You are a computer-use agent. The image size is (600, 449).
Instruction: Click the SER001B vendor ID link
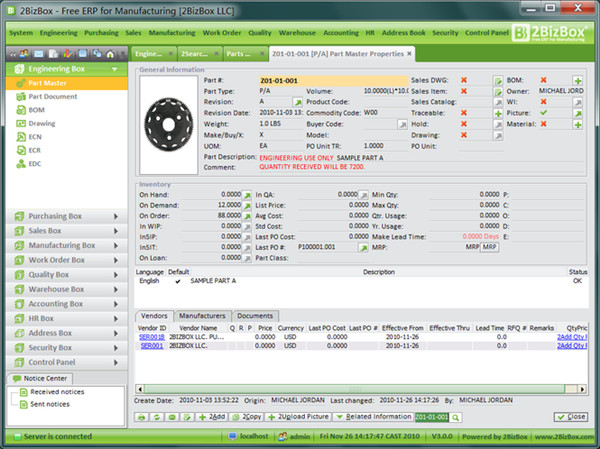pyautogui.click(x=150, y=338)
